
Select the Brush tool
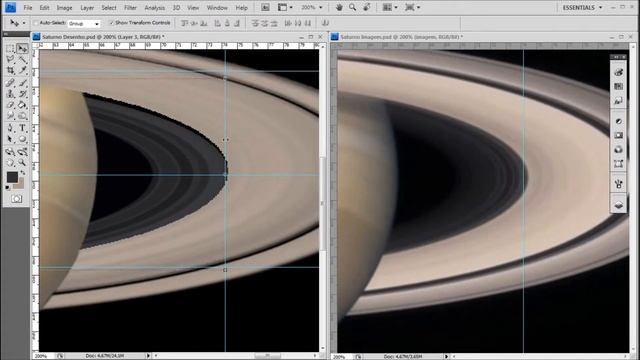click(x=22, y=83)
